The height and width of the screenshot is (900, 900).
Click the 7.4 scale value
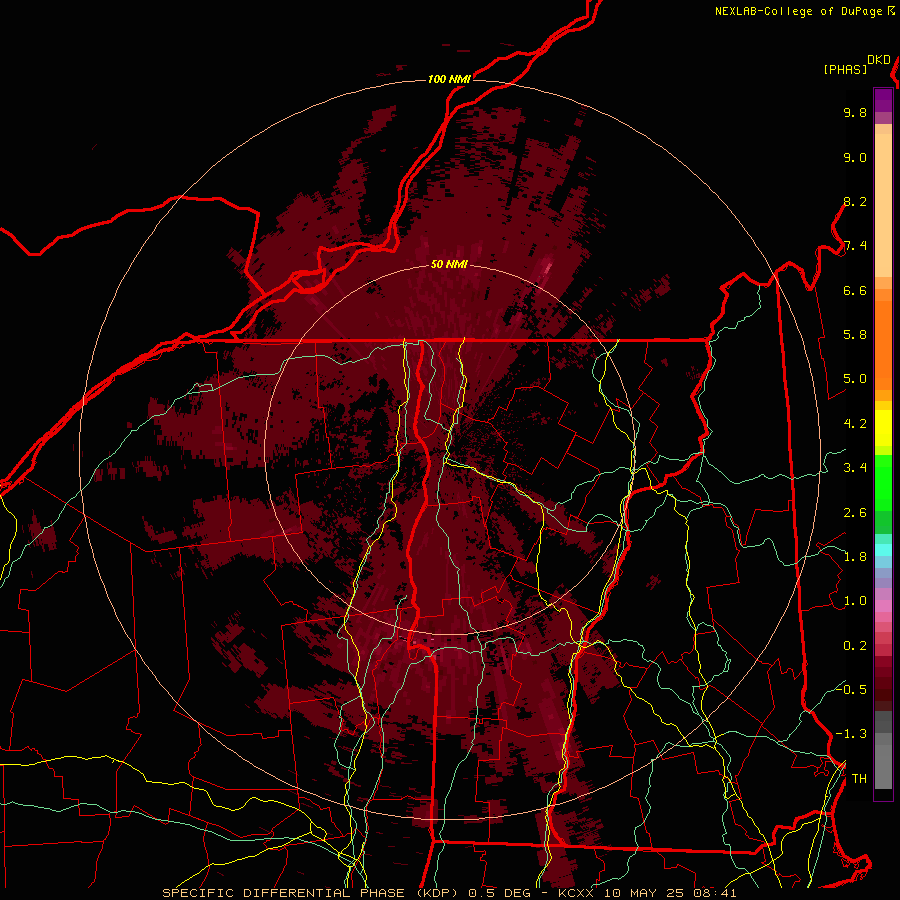(x=855, y=246)
